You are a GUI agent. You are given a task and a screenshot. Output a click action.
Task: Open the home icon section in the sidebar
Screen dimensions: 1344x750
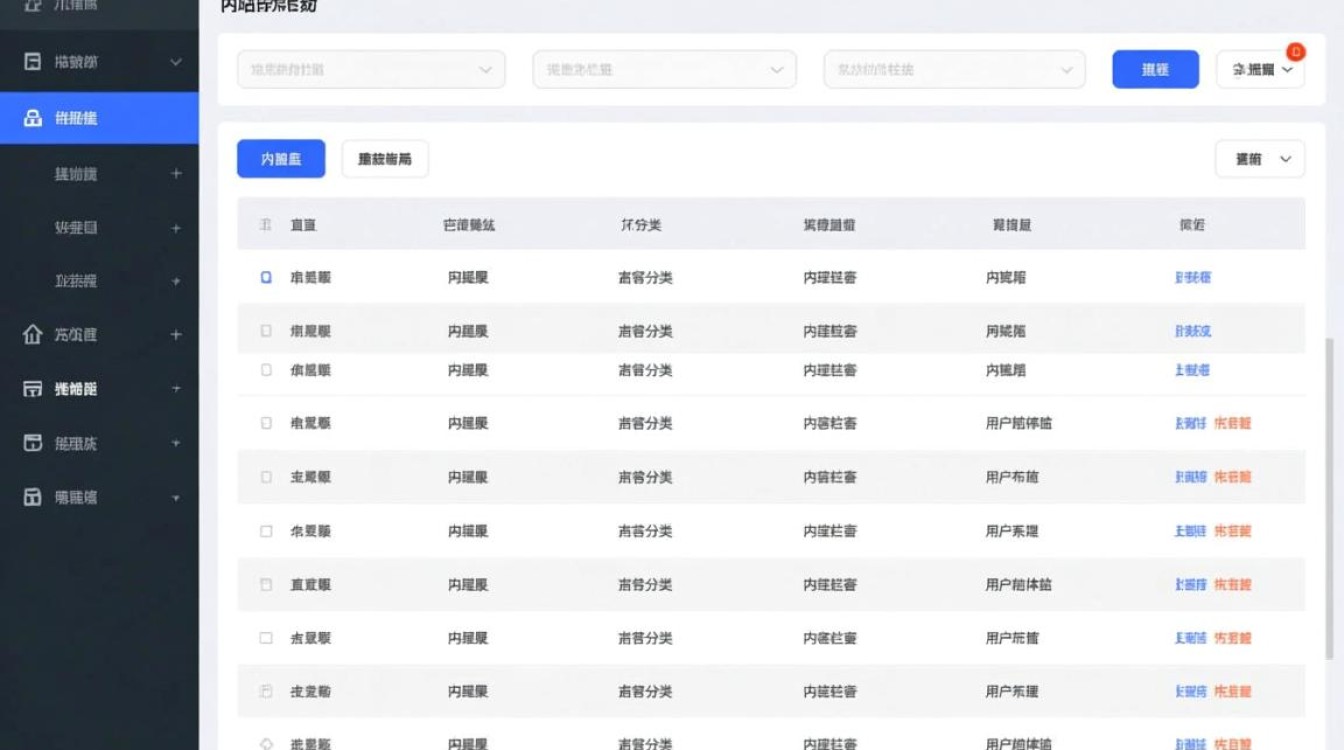point(33,335)
